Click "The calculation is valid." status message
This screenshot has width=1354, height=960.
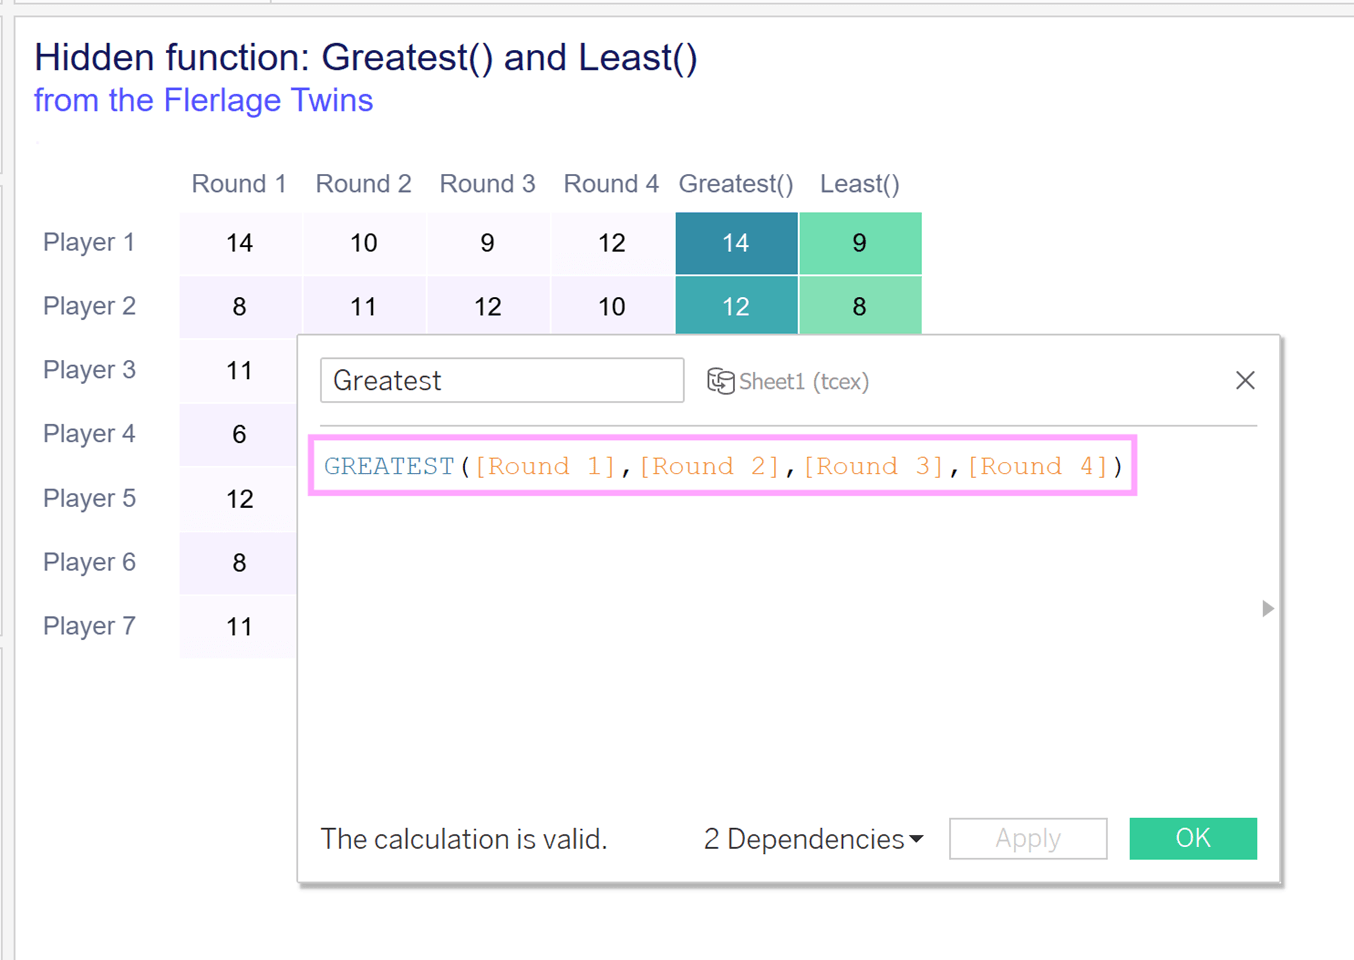pos(464,839)
